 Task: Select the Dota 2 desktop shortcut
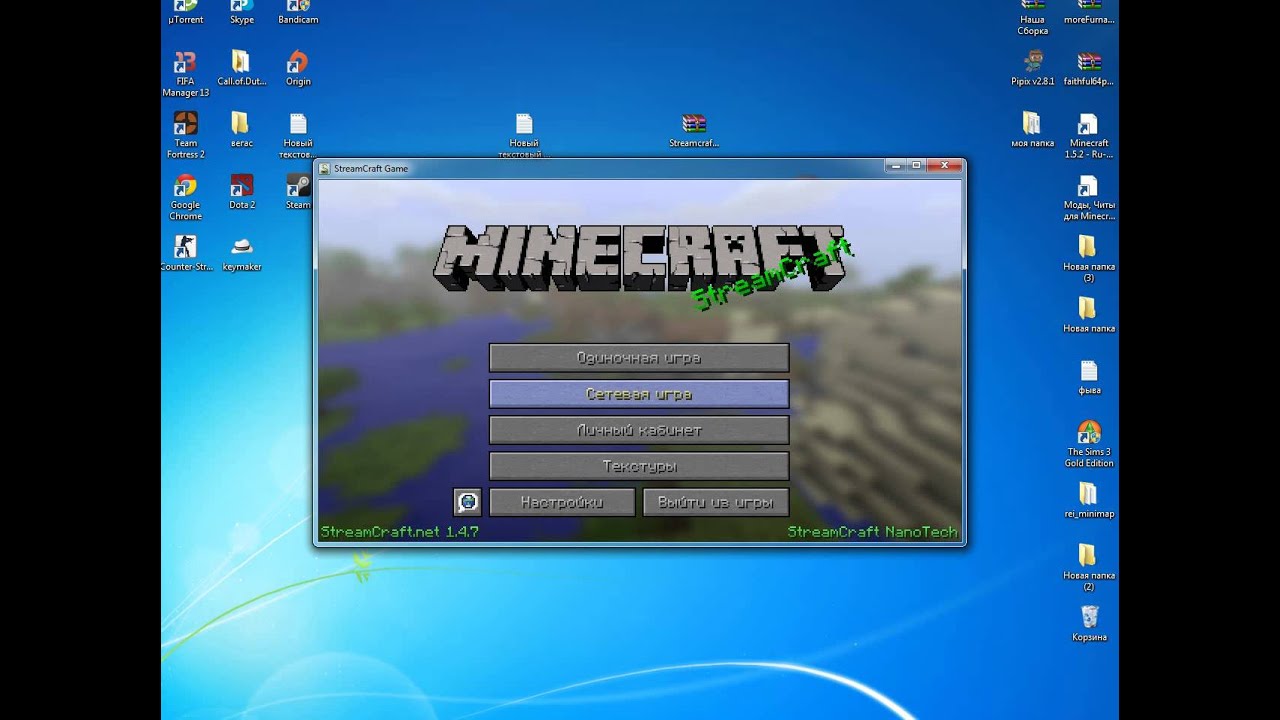point(242,192)
